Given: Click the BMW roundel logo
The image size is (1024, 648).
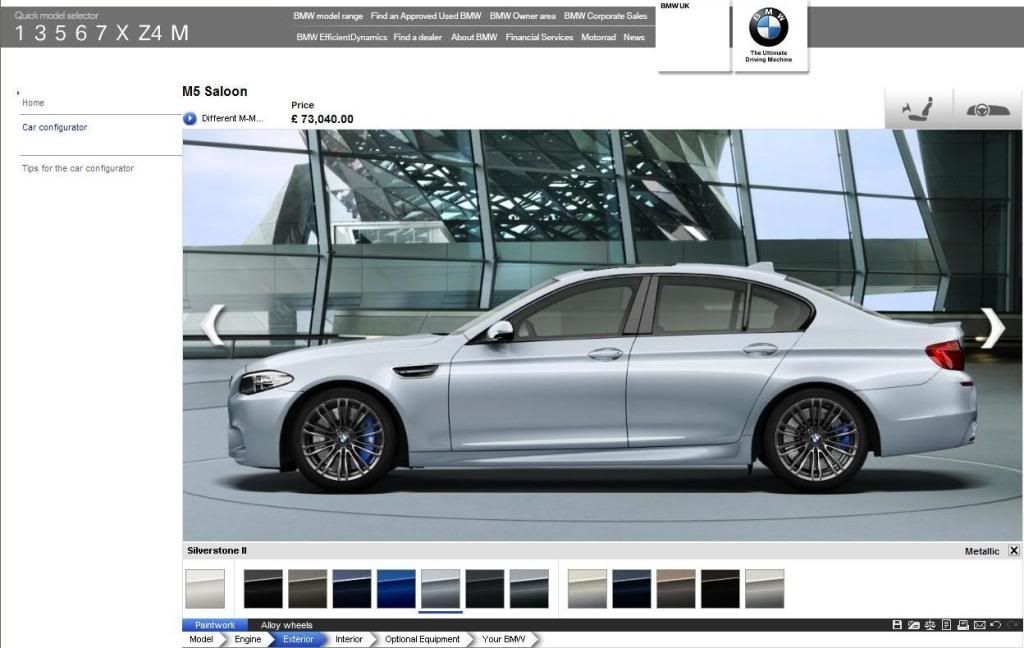Looking at the screenshot, I should [x=769, y=27].
